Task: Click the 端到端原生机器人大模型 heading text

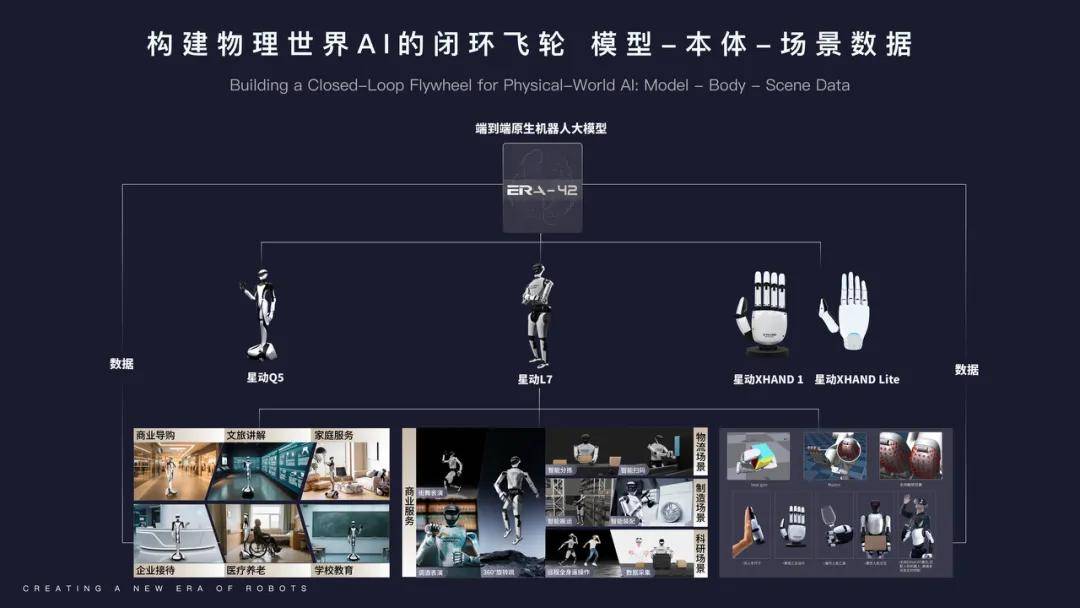Action: 541,128
